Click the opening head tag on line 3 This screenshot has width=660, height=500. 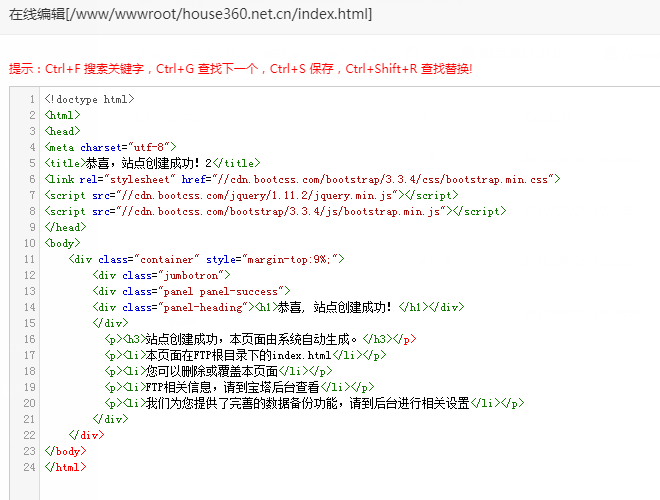(x=62, y=131)
